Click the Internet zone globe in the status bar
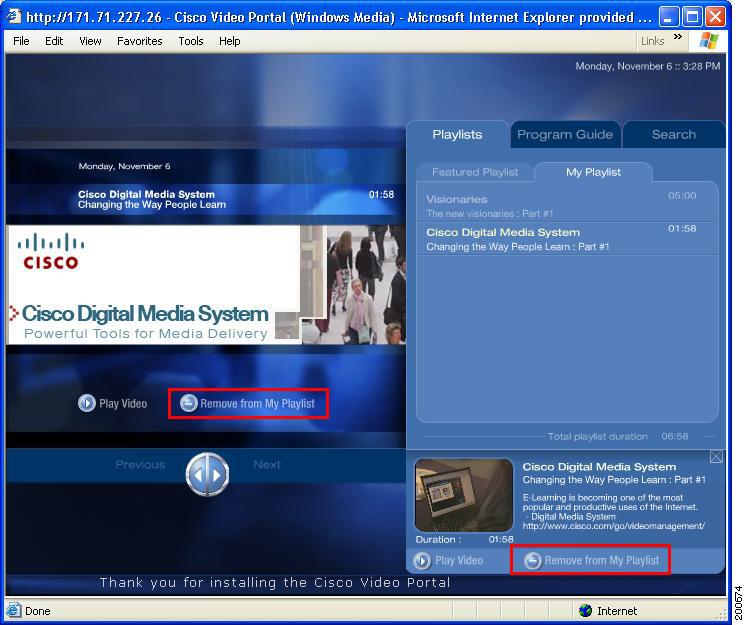Image resolution: width=745 pixels, height=625 pixels. [x=585, y=610]
